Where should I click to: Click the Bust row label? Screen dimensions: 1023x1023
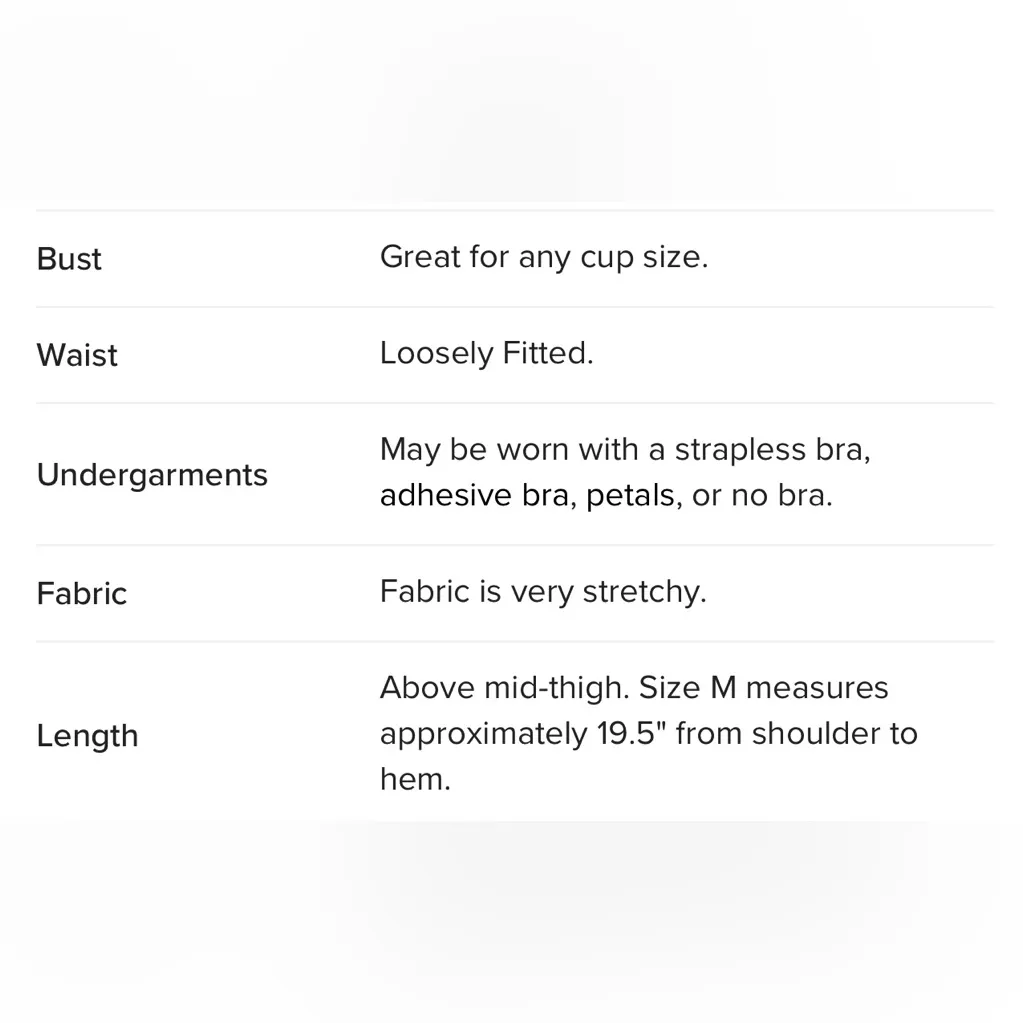tap(69, 259)
